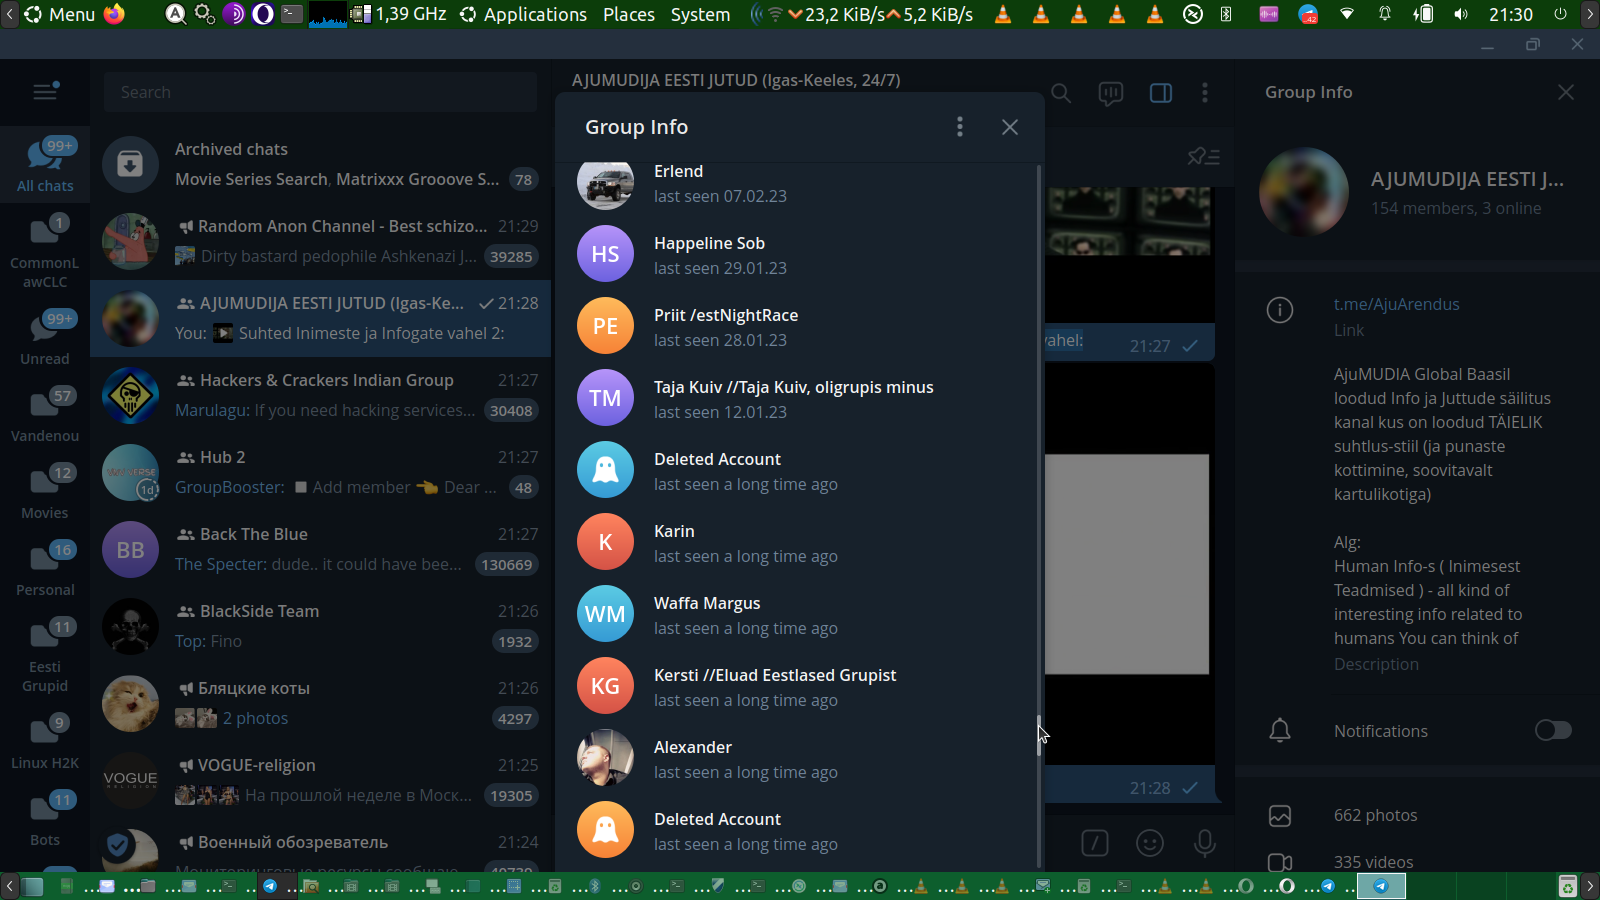1600x900 pixels.
Task: Launch Firefox from the top panel
Action: 115,14
